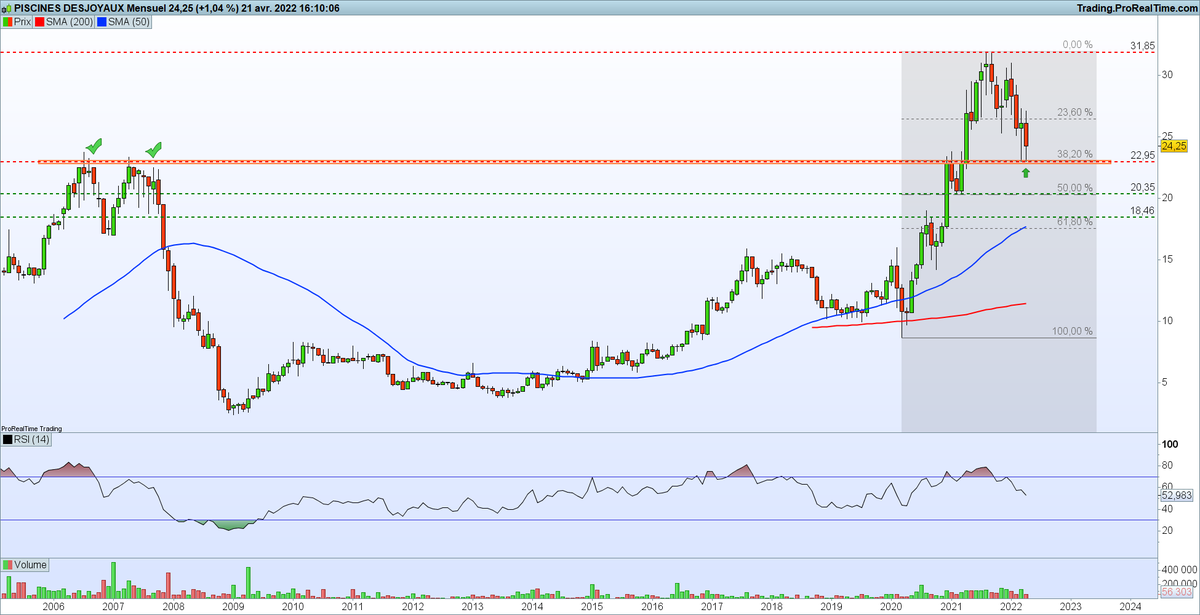Click the 2022 year on time axis

(x=1010, y=607)
